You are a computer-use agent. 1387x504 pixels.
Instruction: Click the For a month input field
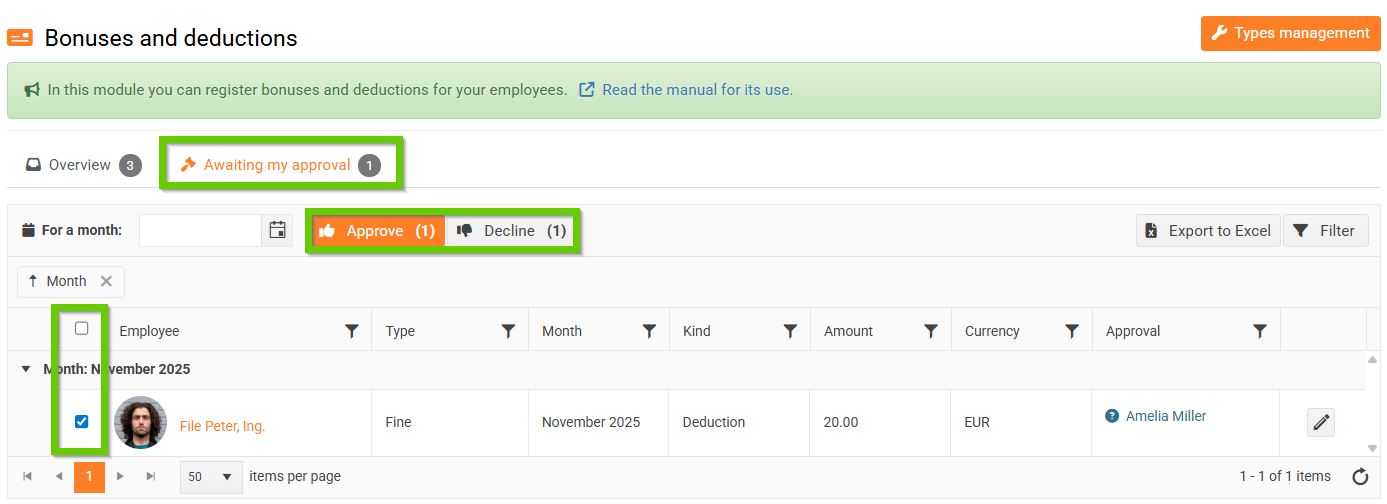[200, 230]
